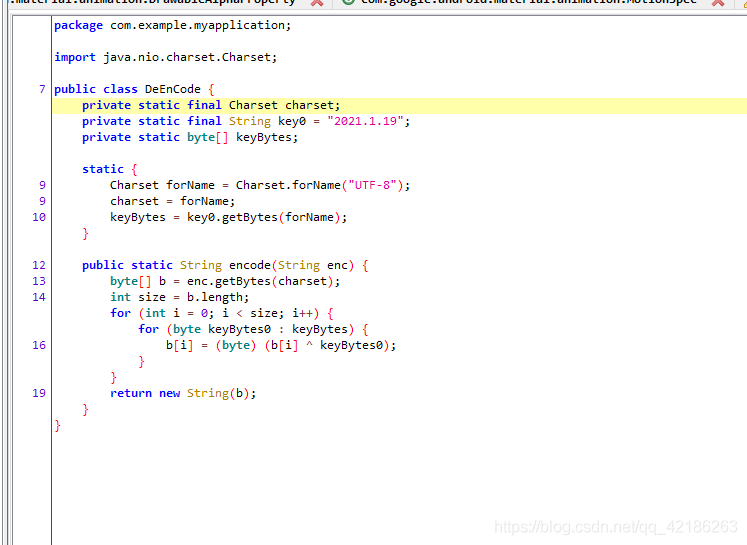The image size is (747, 545).
Task: Click the string literal "2021.1.19"
Action: pos(365,121)
